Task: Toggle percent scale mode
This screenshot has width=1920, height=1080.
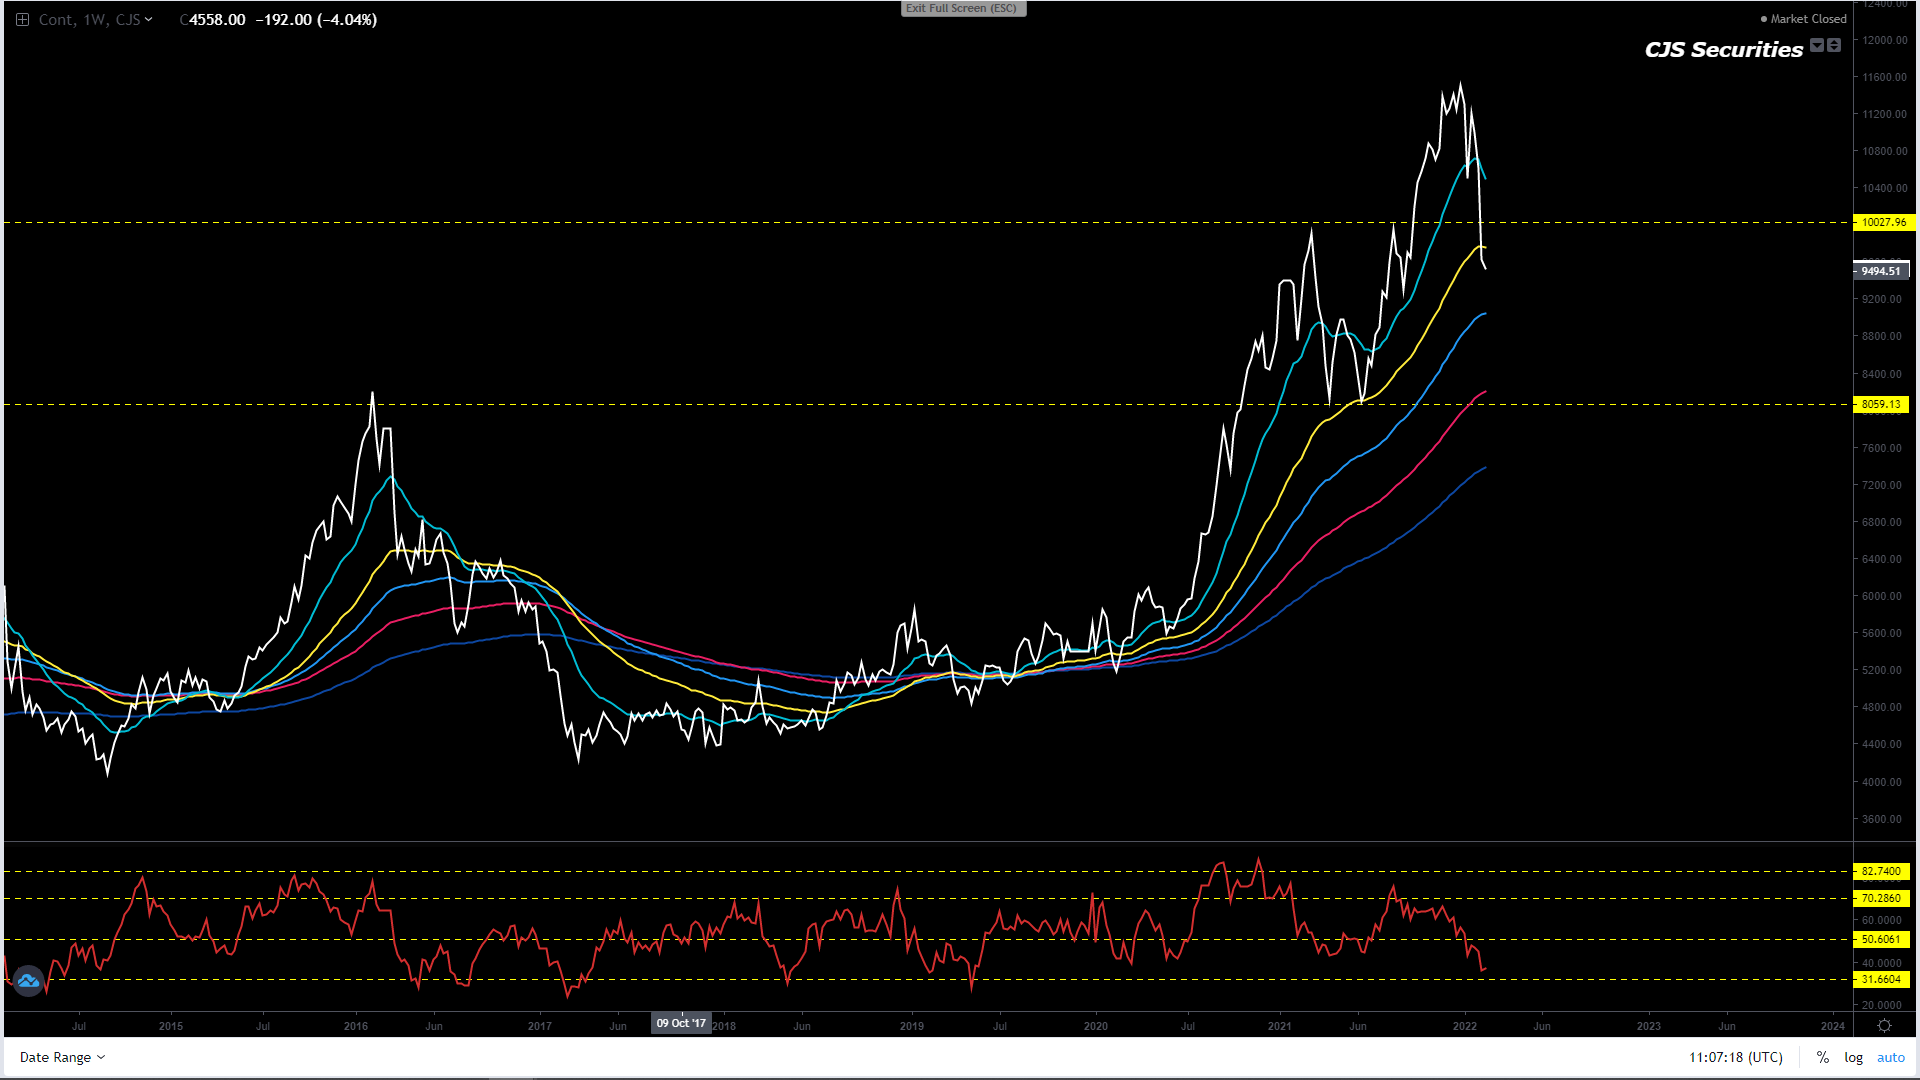Action: point(1823,1057)
